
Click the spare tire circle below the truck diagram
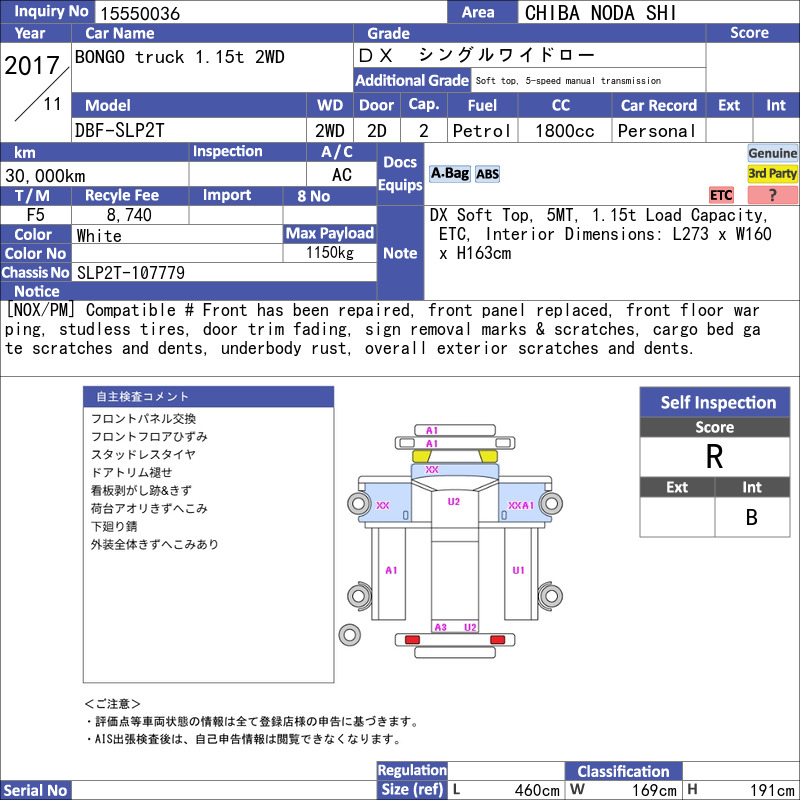pyautogui.click(x=349, y=635)
